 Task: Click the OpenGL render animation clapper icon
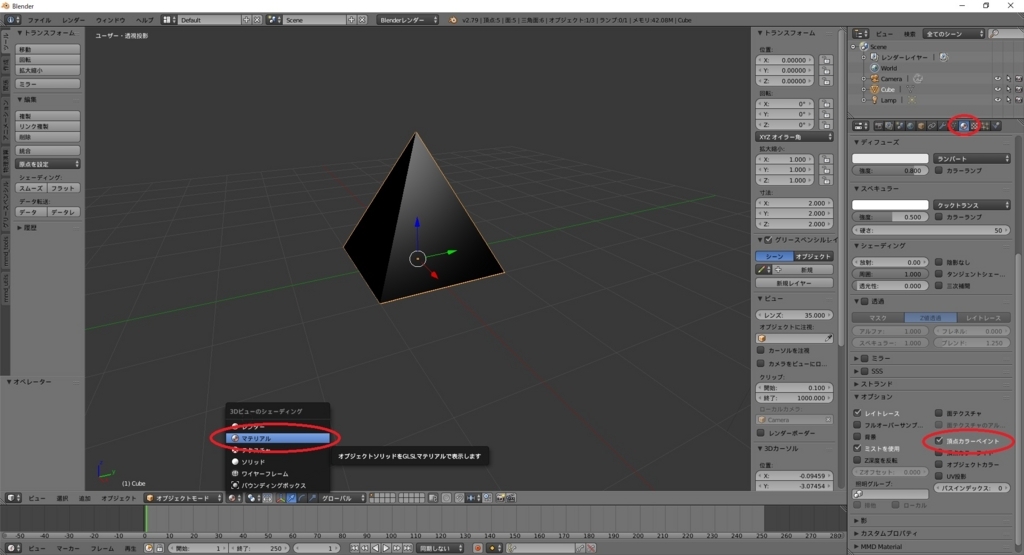point(510,498)
